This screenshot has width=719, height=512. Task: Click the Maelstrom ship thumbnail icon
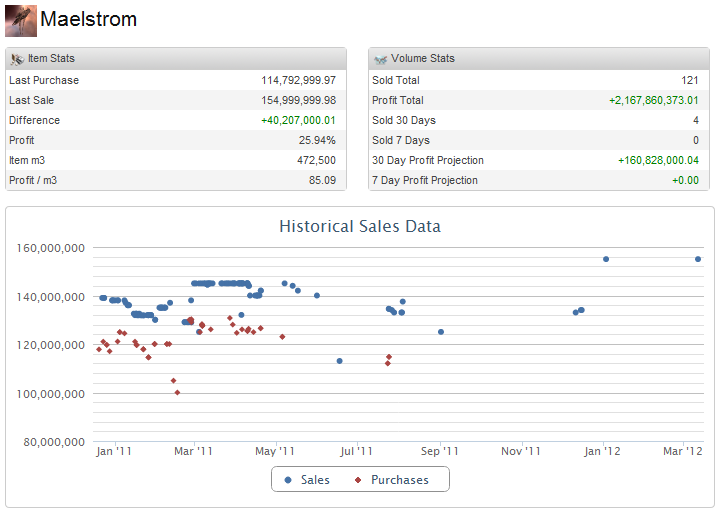(x=21, y=20)
